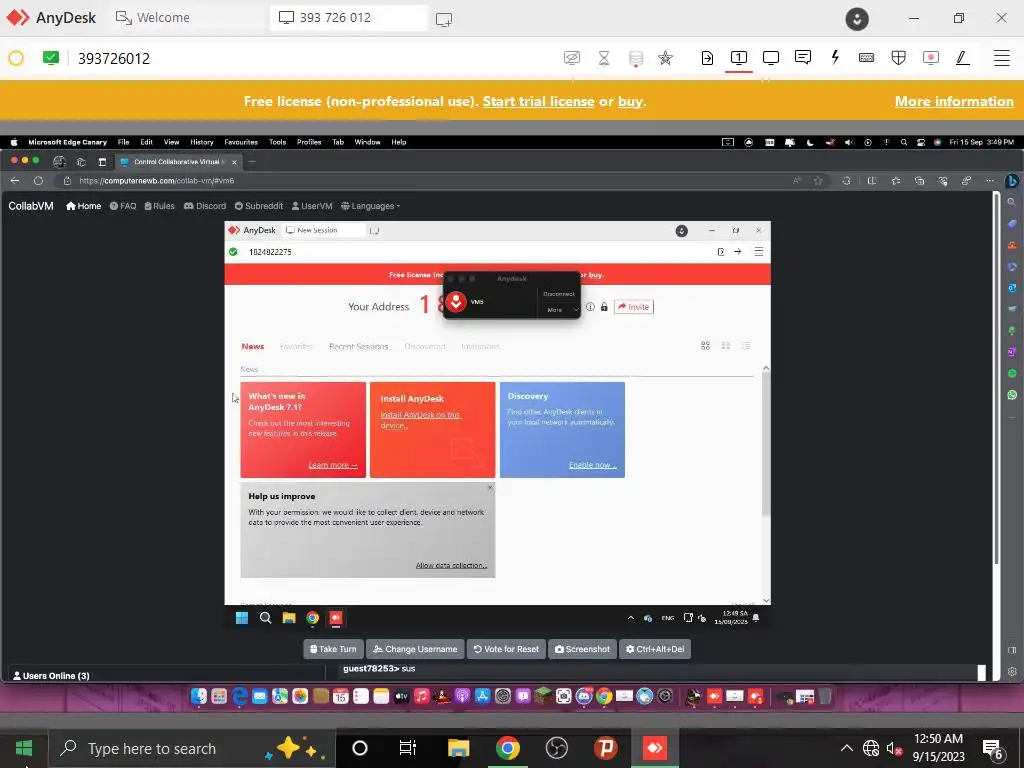Viewport: 1024px width, 768px height.
Task: Click the Edge refresh button
Action: tap(39, 181)
